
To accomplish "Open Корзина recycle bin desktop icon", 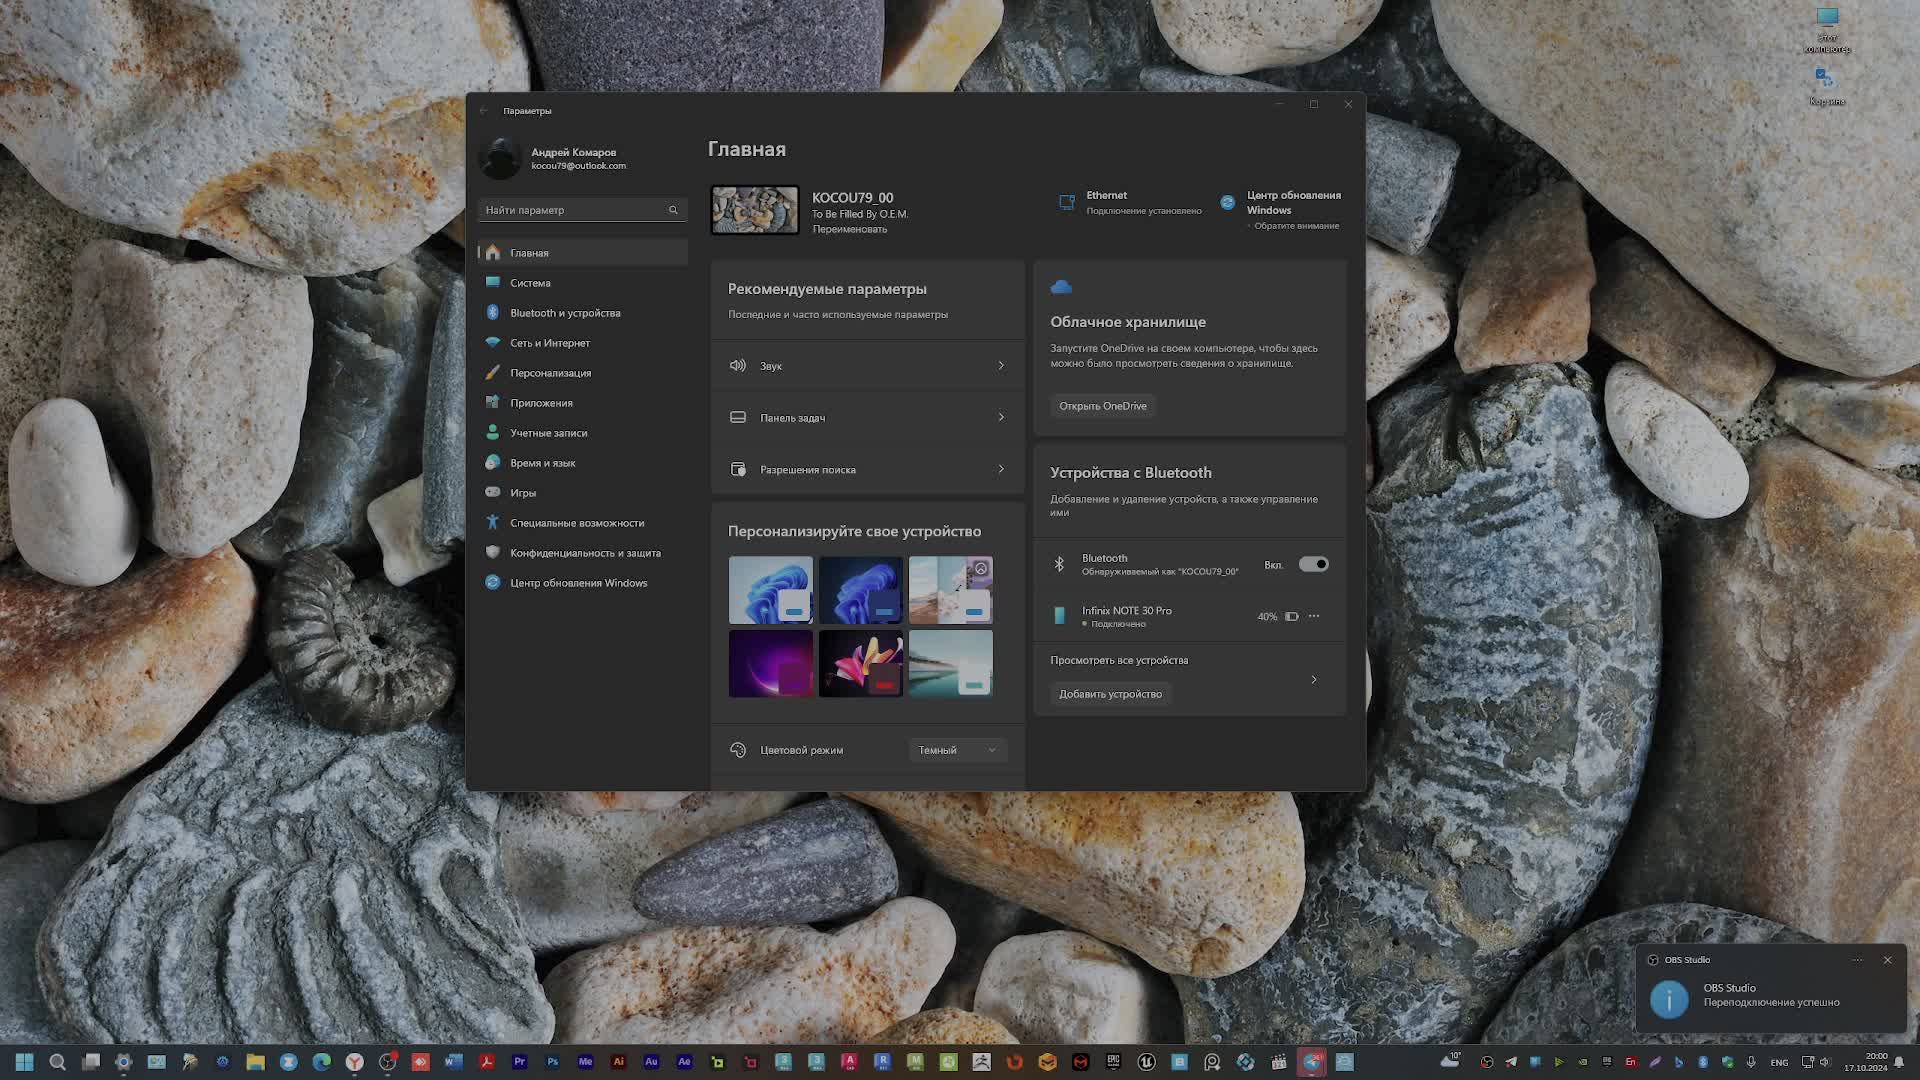I will pyautogui.click(x=1826, y=86).
